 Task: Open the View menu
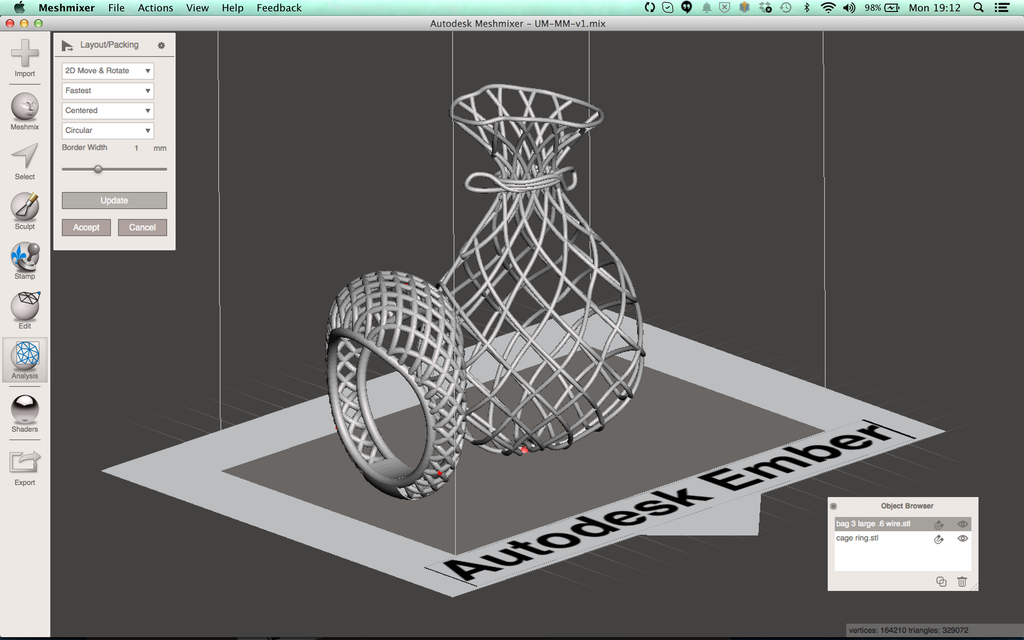pyautogui.click(x=197, y=8)
